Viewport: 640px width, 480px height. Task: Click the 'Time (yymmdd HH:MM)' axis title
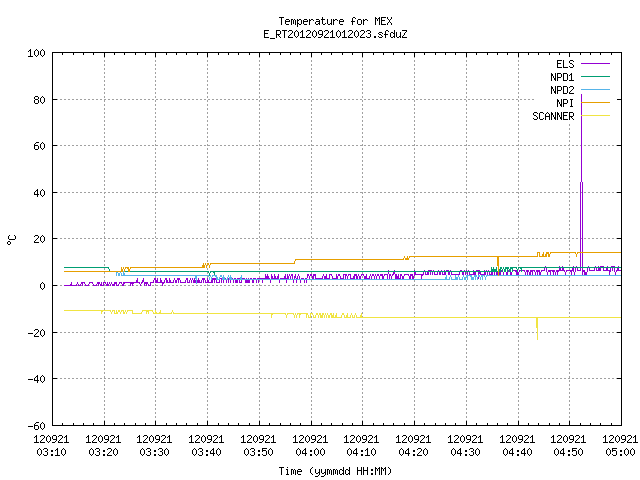[x=335, y=471]
